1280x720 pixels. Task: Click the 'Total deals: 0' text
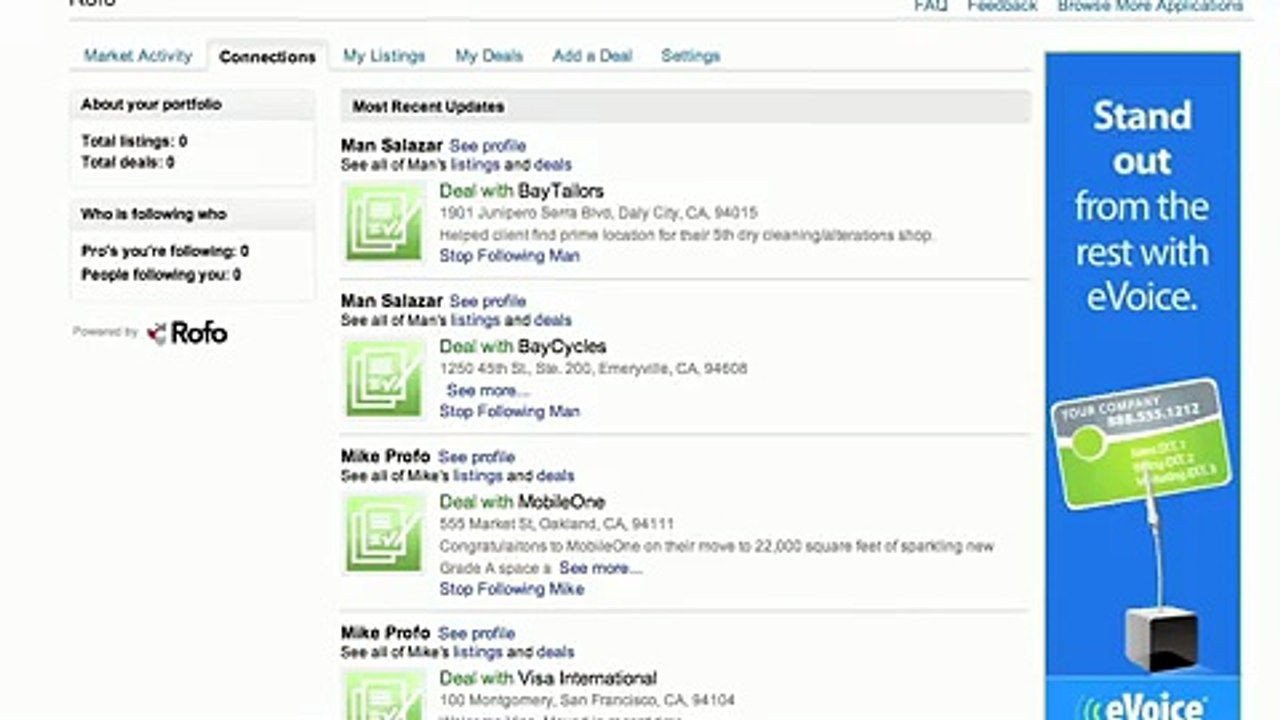click(128, 162)
